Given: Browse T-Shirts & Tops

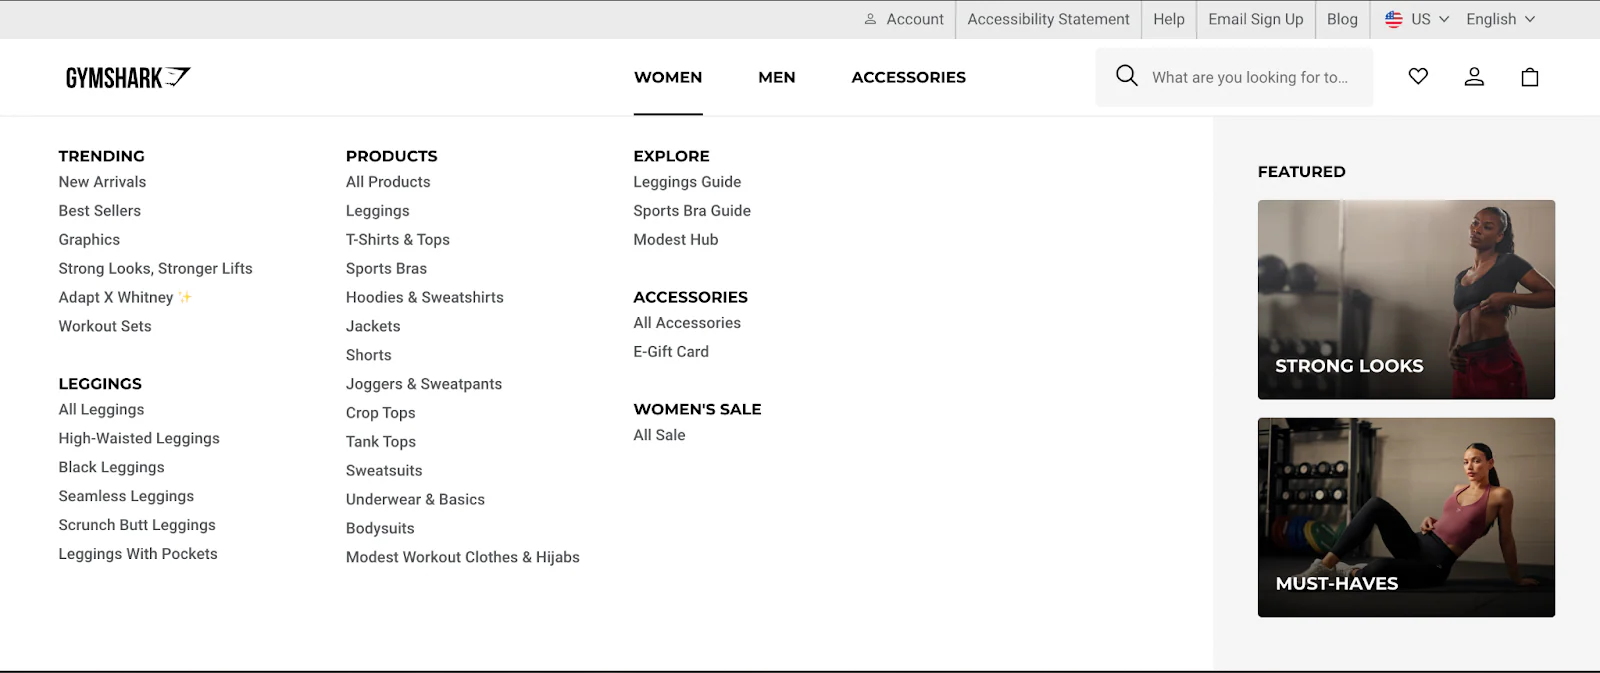Looking at the screenshot, I should coord(398,240).
